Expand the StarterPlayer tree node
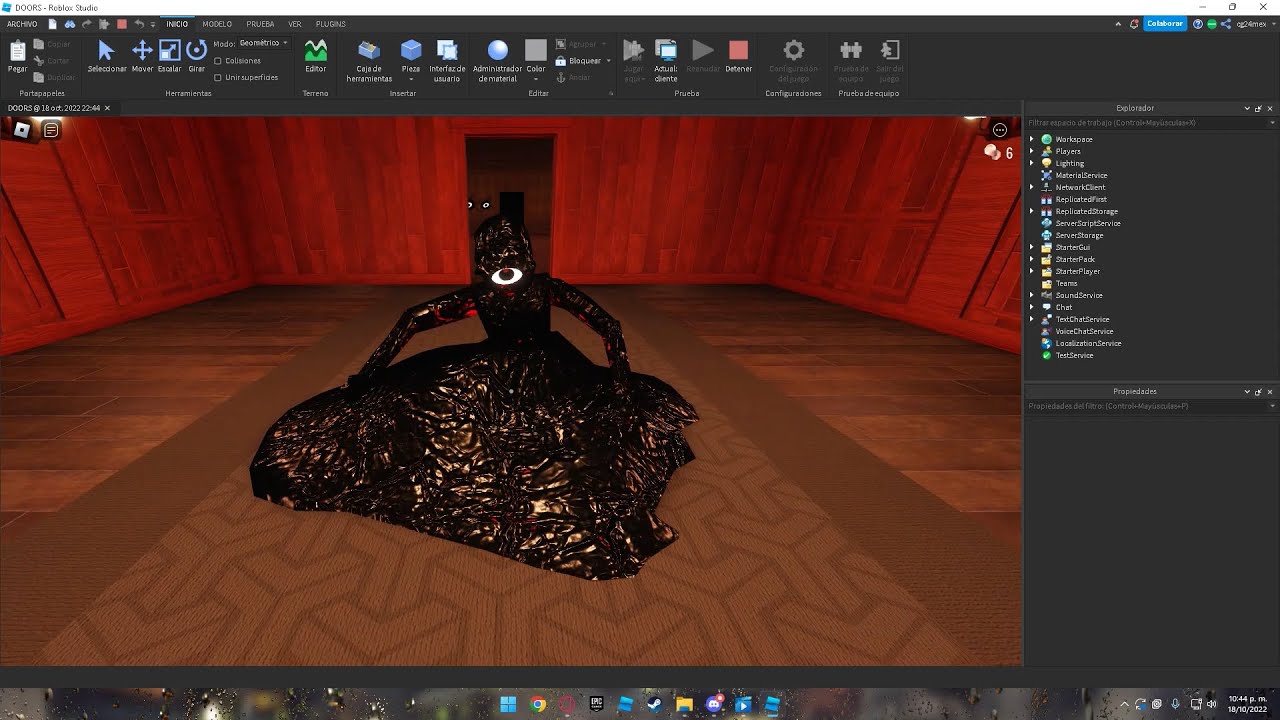The image size is (1280, 720). (1032, 271)
